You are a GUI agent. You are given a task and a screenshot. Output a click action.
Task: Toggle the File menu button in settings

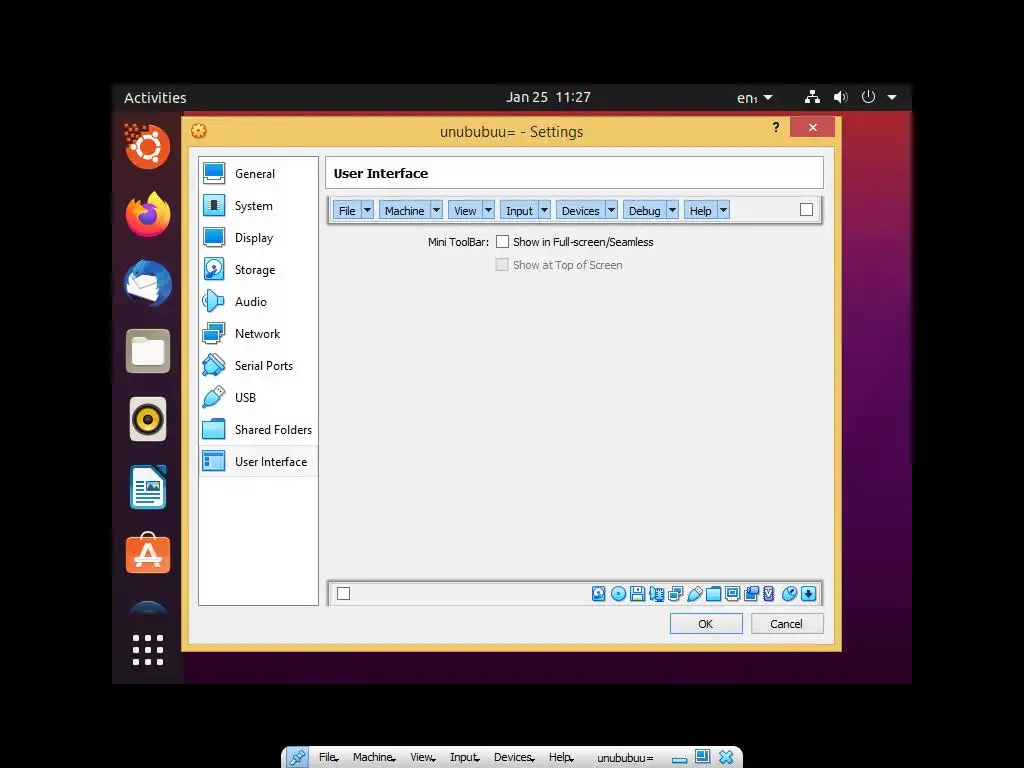pos(347,210)
